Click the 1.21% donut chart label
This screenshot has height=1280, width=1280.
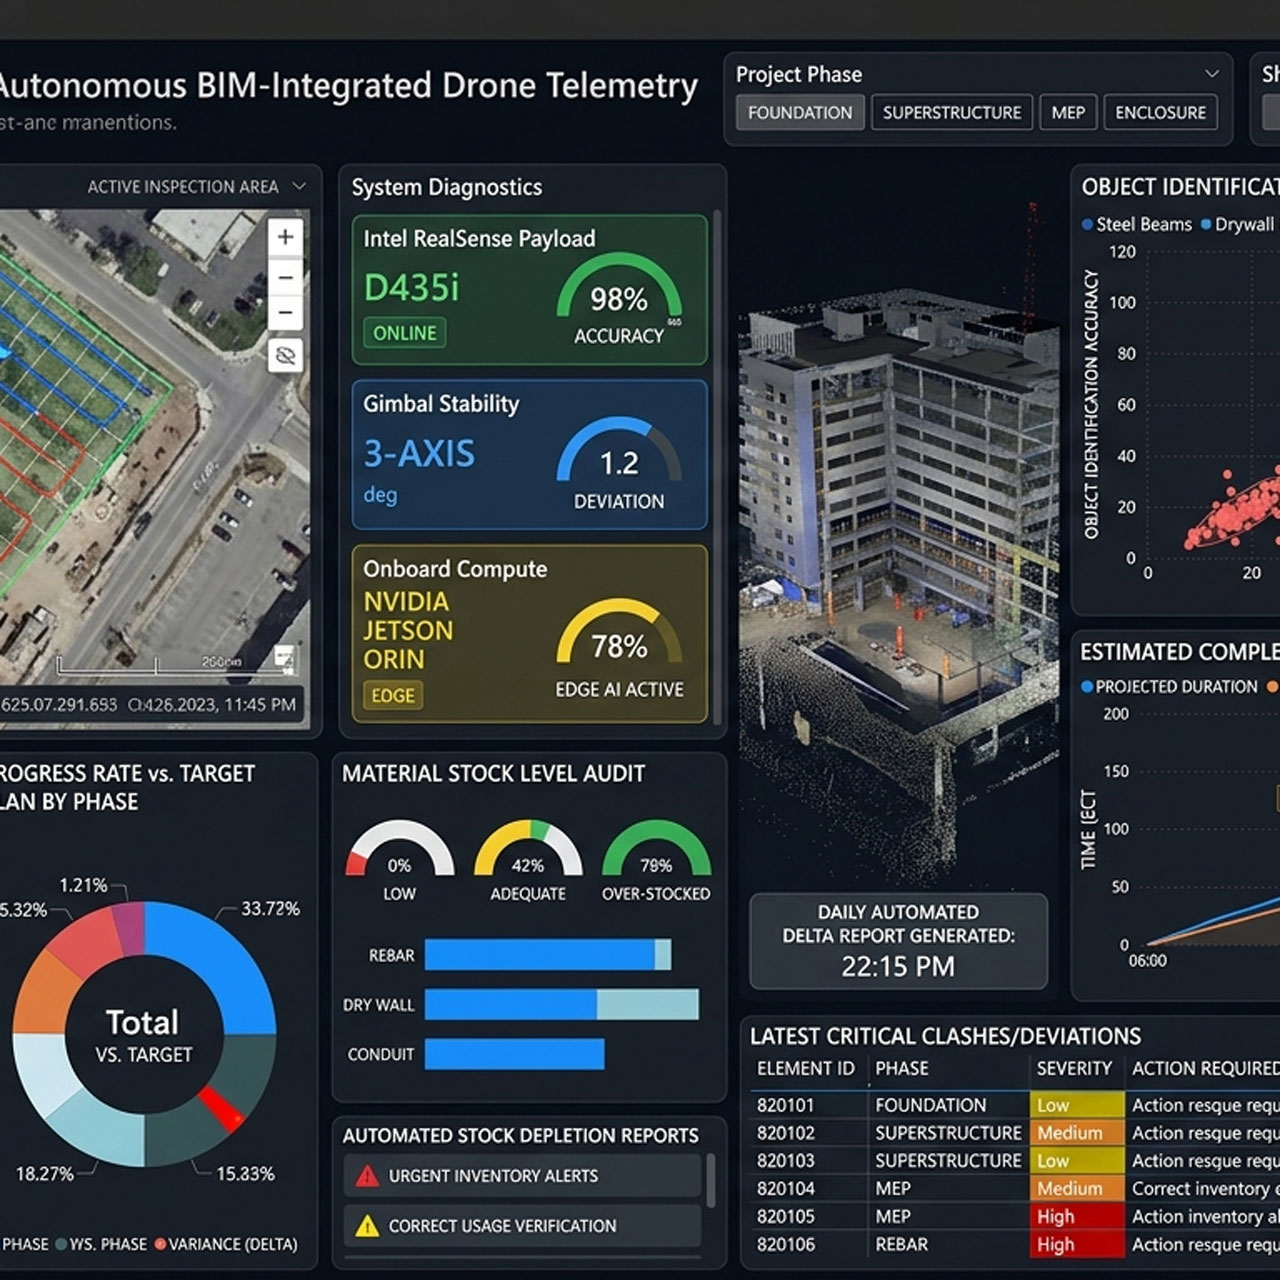[83, 885]
